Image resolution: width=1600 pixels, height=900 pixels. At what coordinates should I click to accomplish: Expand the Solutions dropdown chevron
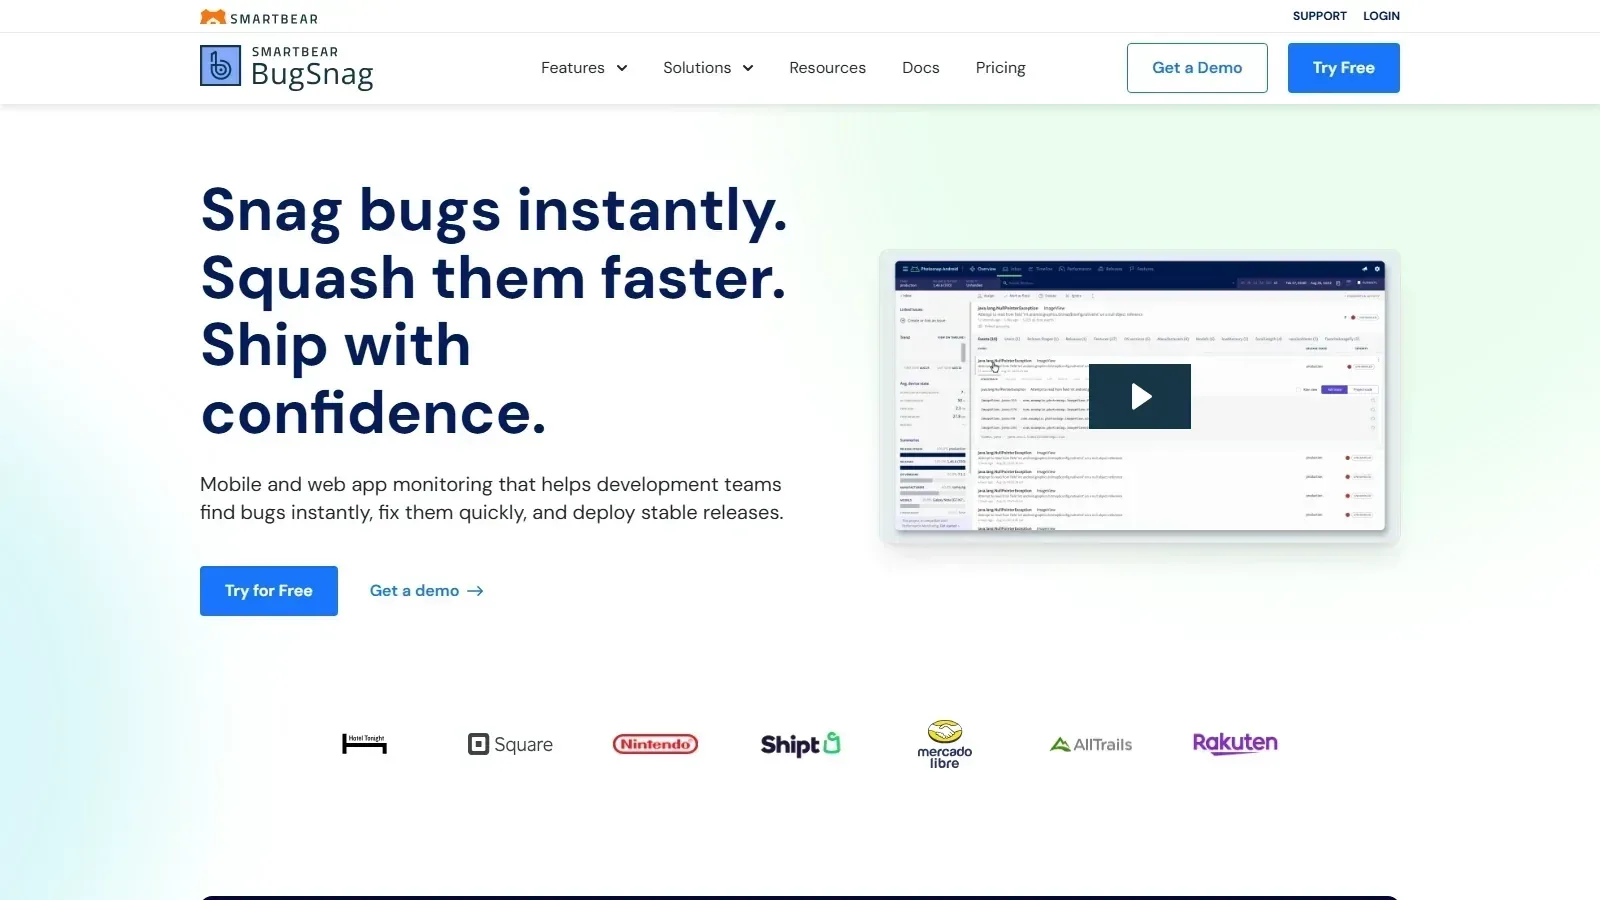[748, 68]
